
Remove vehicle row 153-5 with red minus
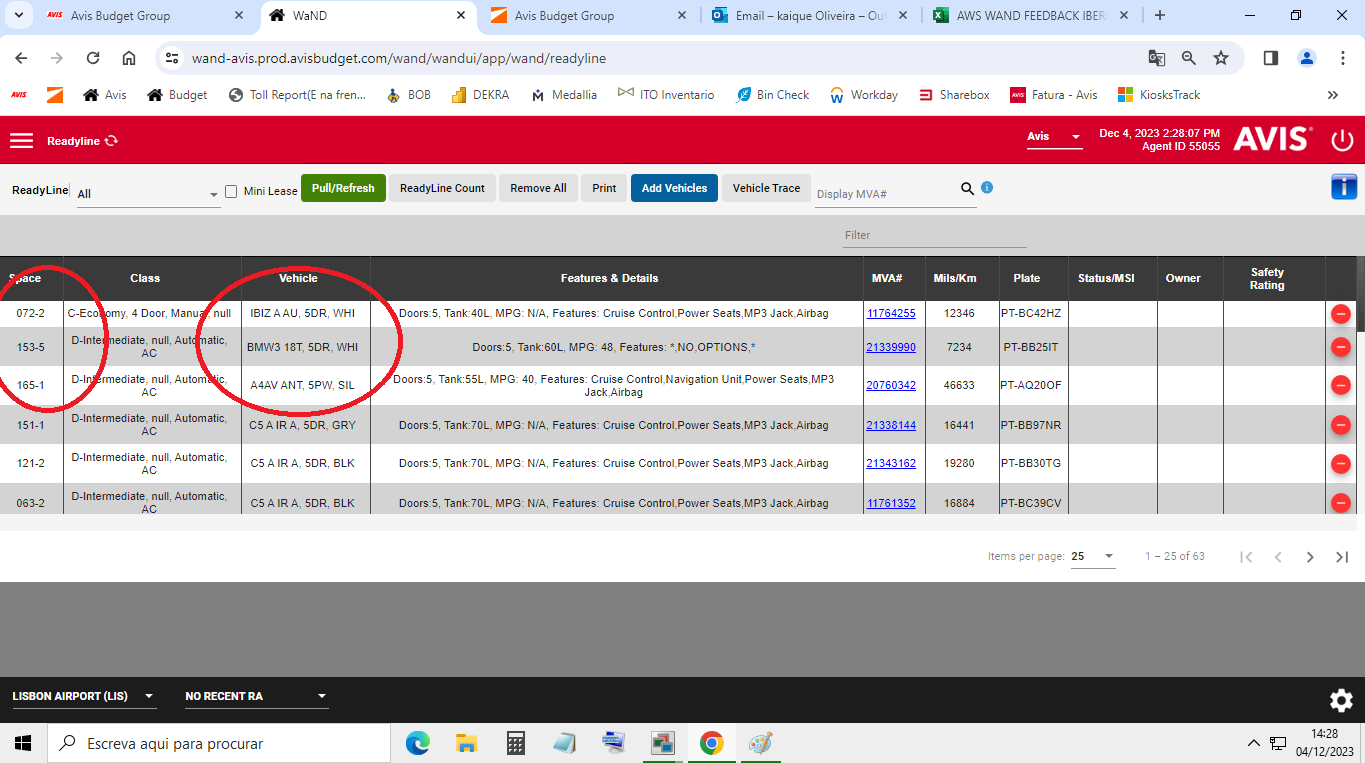pyautogui.click(x=1341, y=347)
